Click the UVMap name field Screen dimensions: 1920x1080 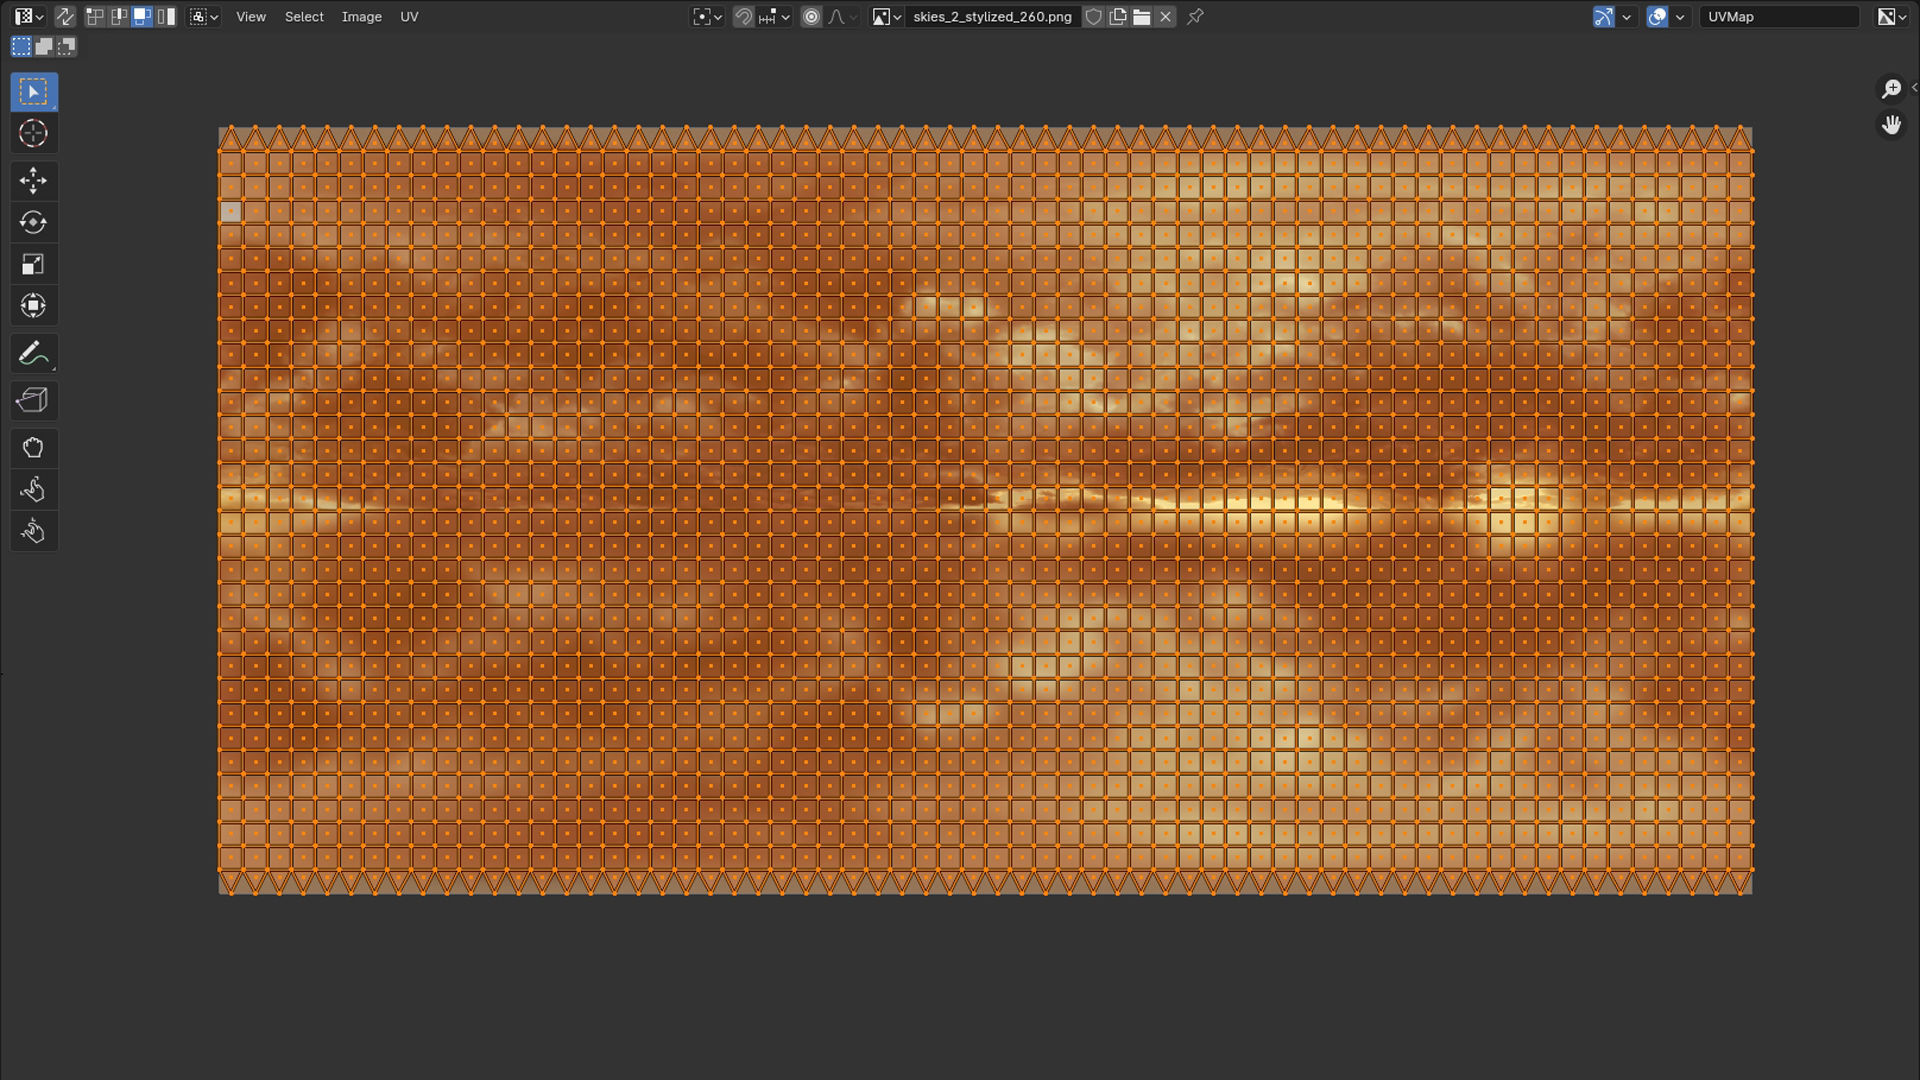click(x=1778, y=16)
